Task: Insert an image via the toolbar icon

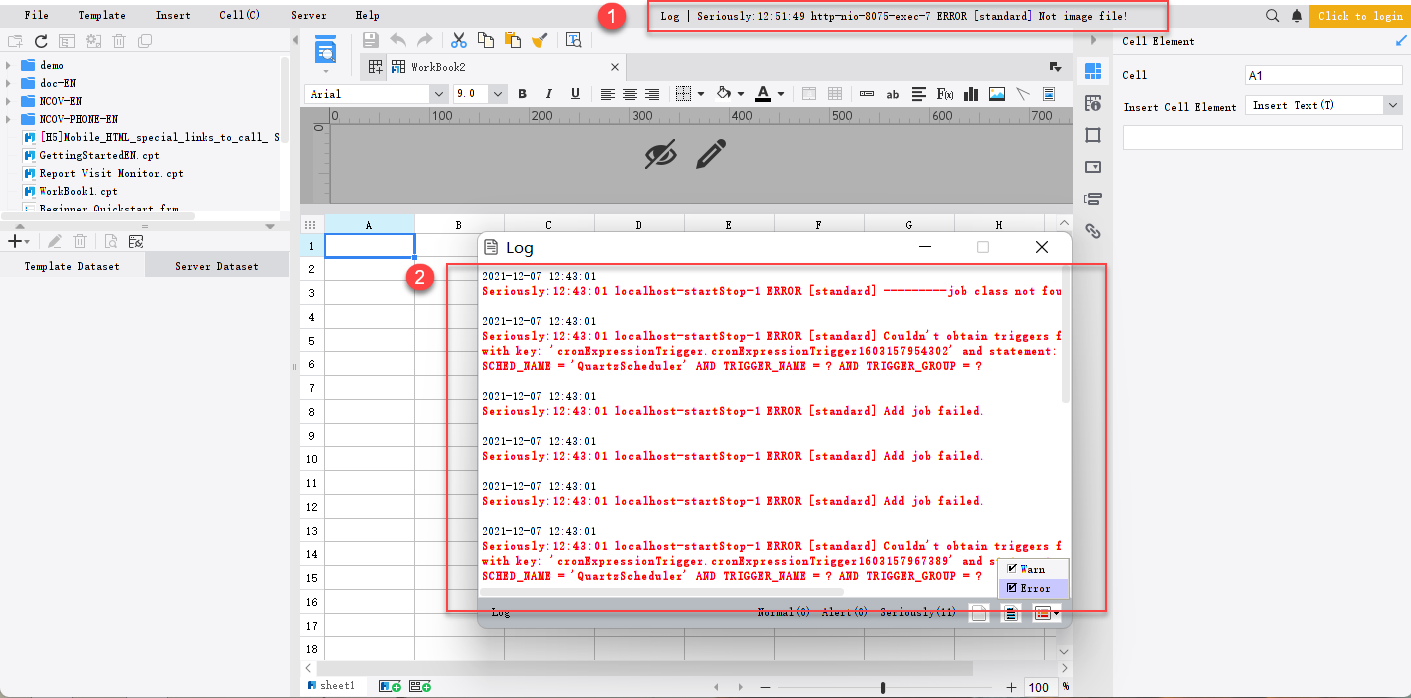Action: pos(996,93)
